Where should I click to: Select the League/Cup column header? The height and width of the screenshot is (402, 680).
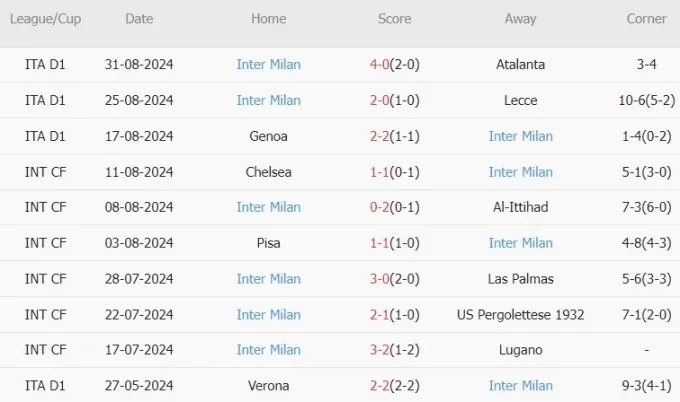[x=46, y=19]
